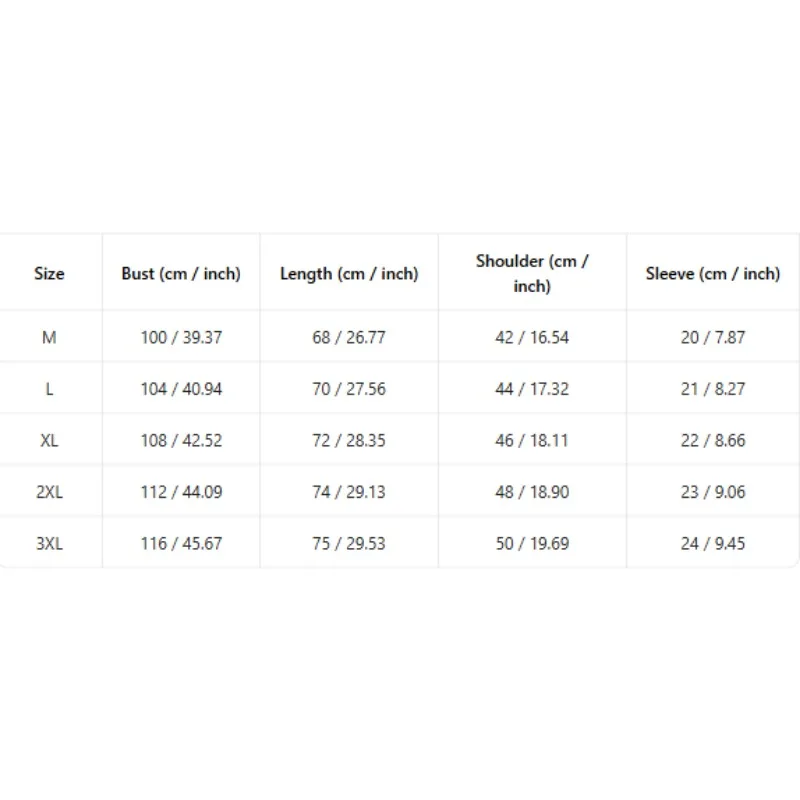Select the Shoulder (cm / inch) header
The height and width of the screenshot is (800, 800).
tap(532, 273)
